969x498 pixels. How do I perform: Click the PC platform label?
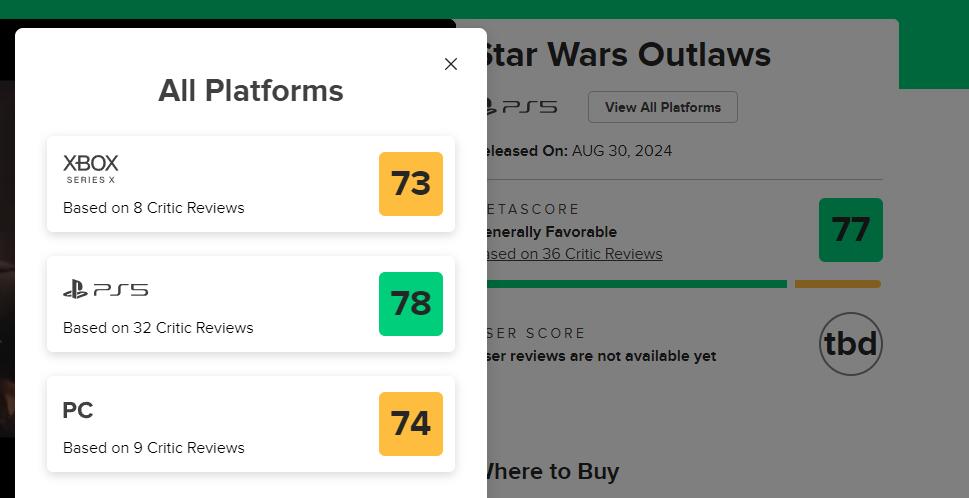pos(78,410)
